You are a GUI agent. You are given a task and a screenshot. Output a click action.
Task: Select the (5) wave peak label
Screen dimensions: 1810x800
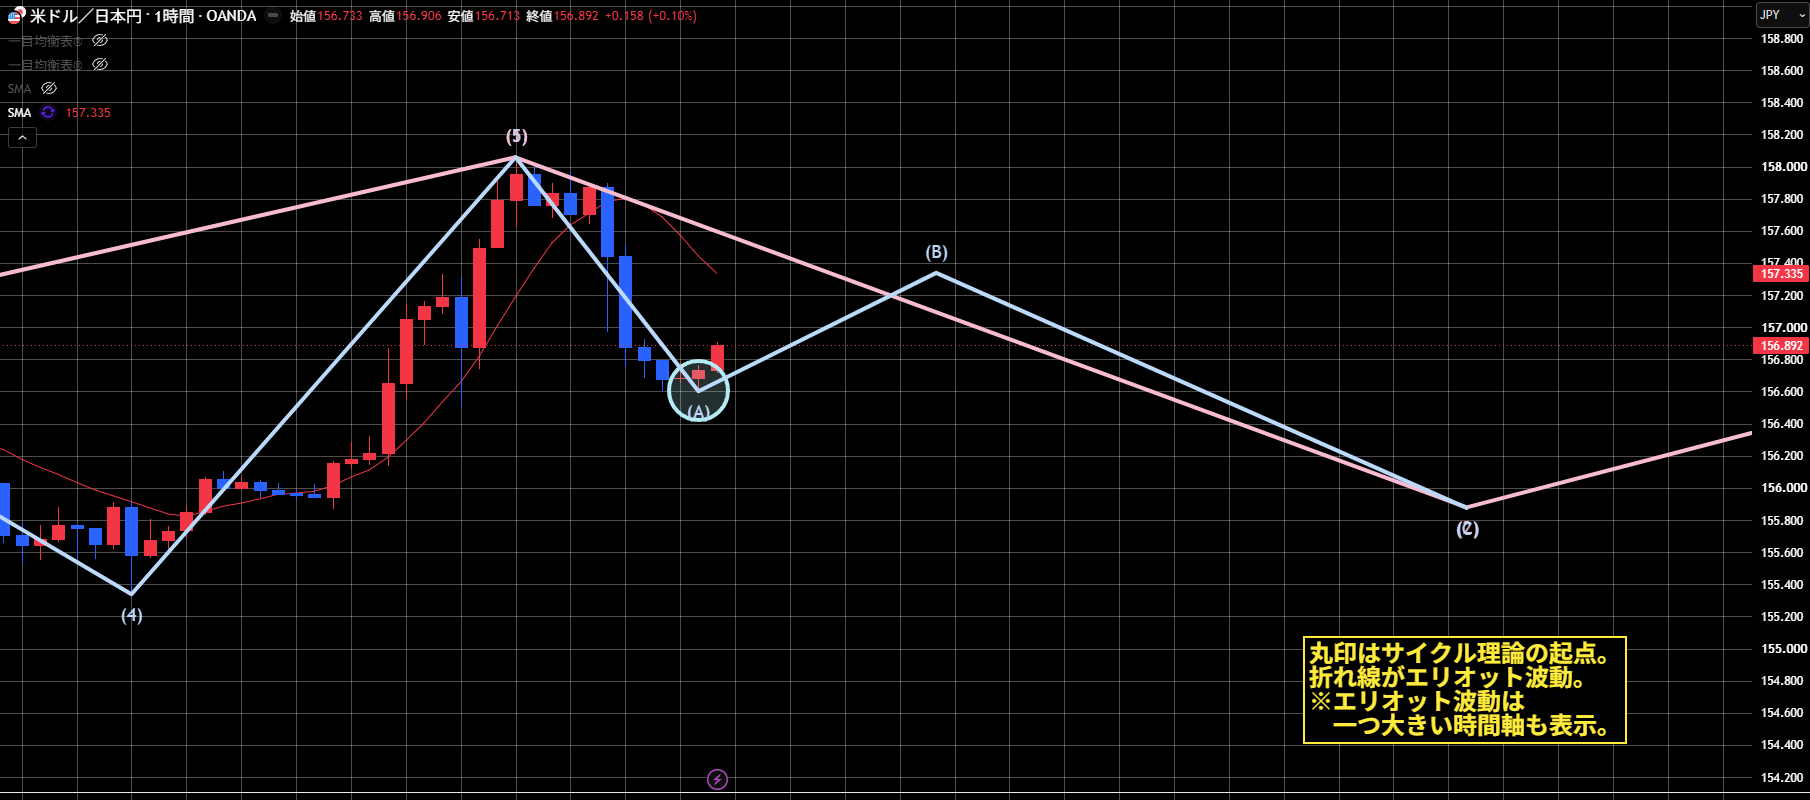(x=516, y=136)
